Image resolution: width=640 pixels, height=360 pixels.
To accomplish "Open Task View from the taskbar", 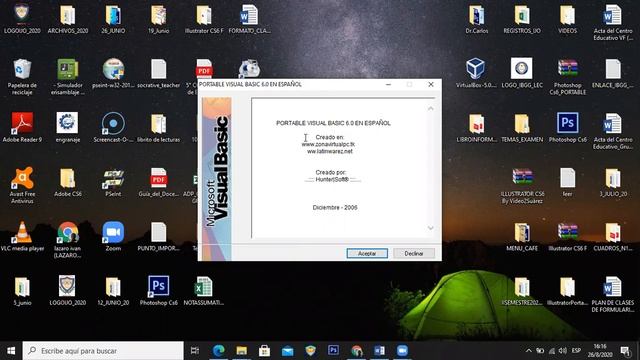I will [x=195, y=351].
